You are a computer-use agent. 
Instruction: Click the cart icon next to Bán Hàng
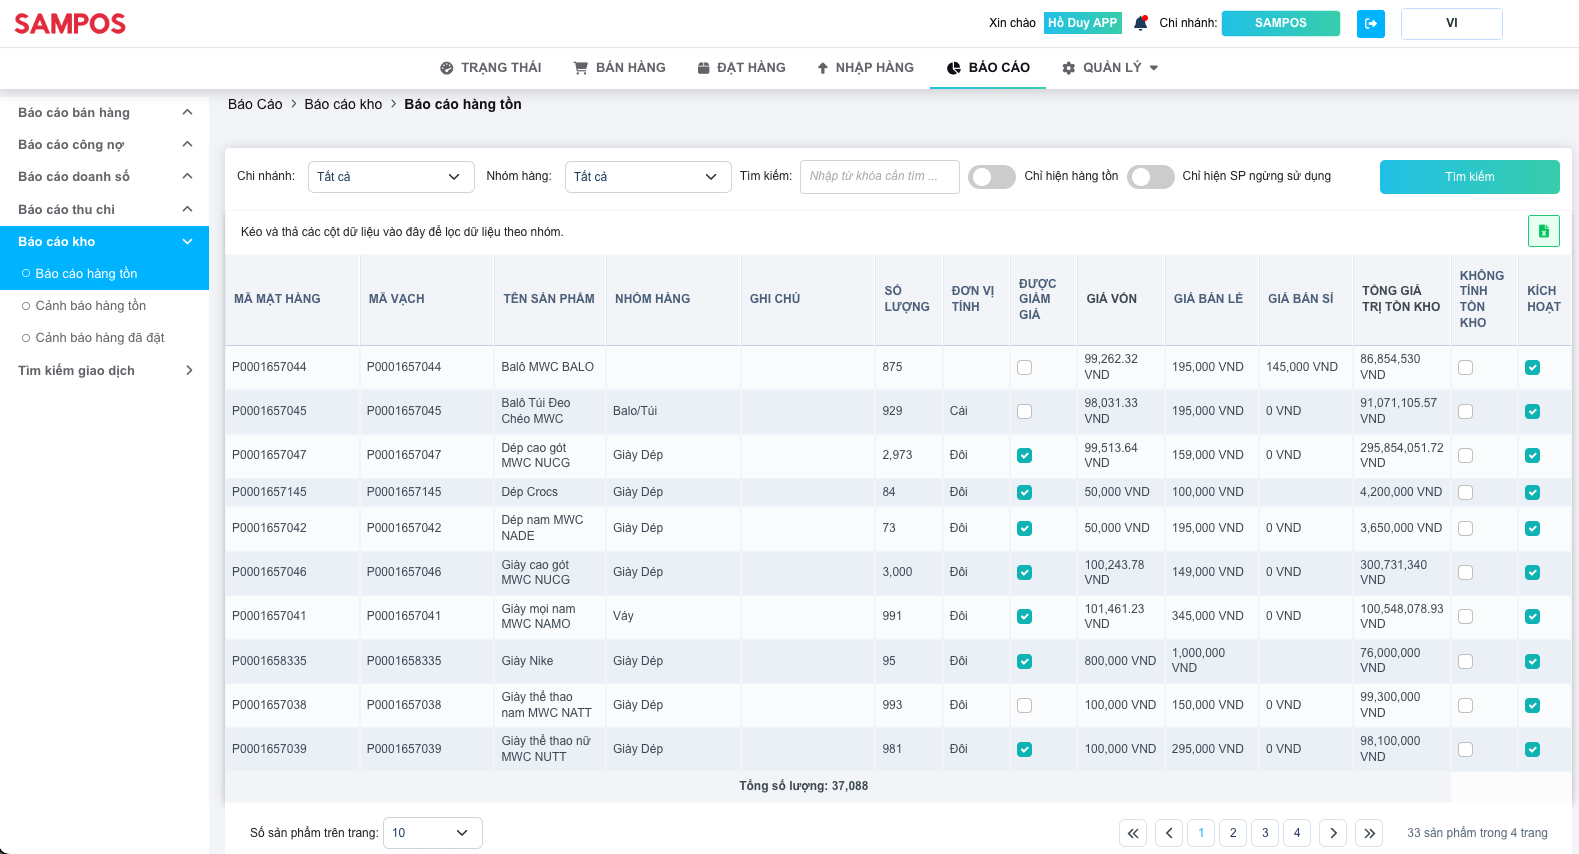(x=580, y=68)
